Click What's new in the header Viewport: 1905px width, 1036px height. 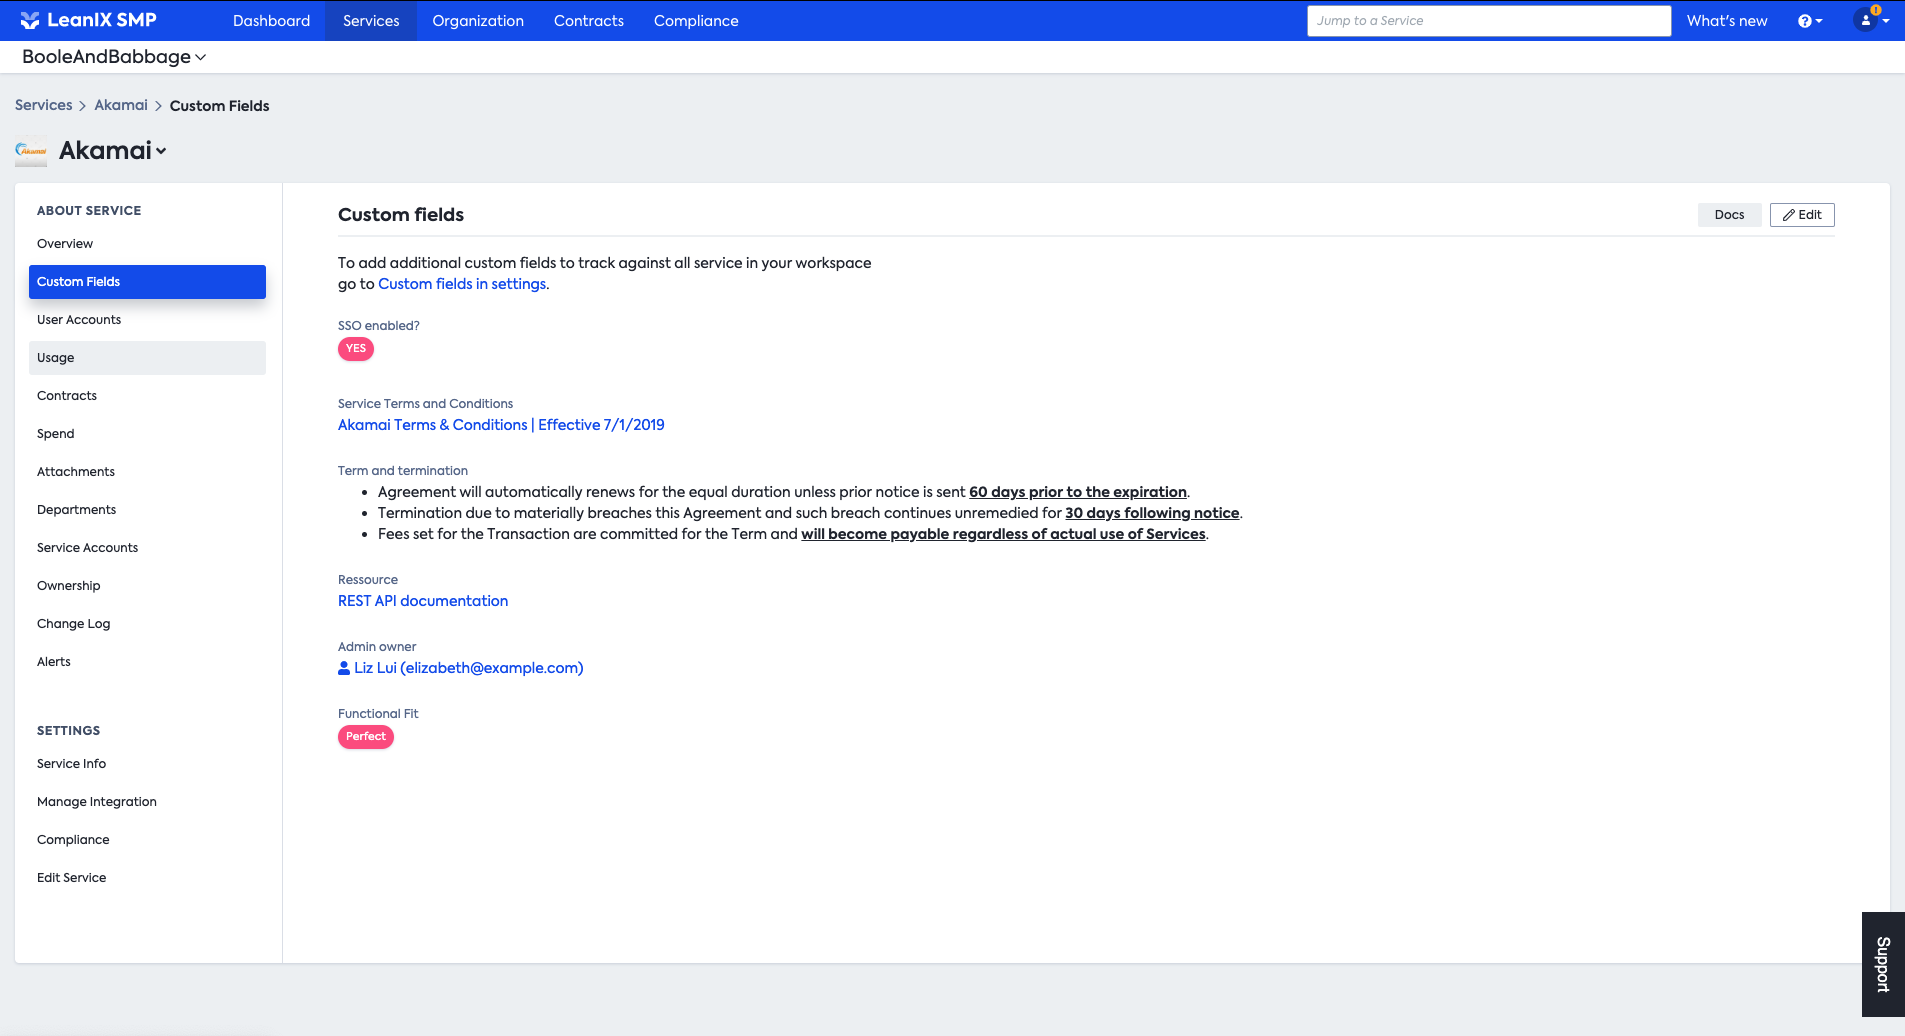coord(1727,21)
